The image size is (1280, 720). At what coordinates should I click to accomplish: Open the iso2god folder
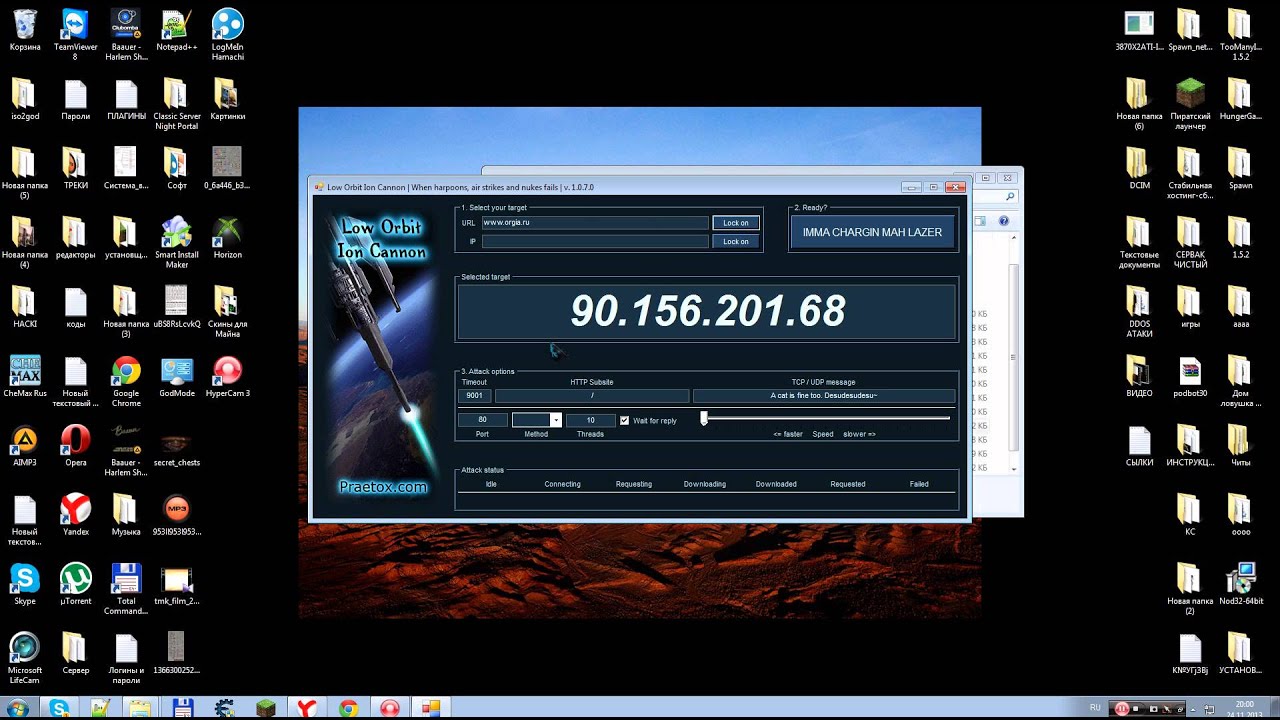(x=25, y=100)
